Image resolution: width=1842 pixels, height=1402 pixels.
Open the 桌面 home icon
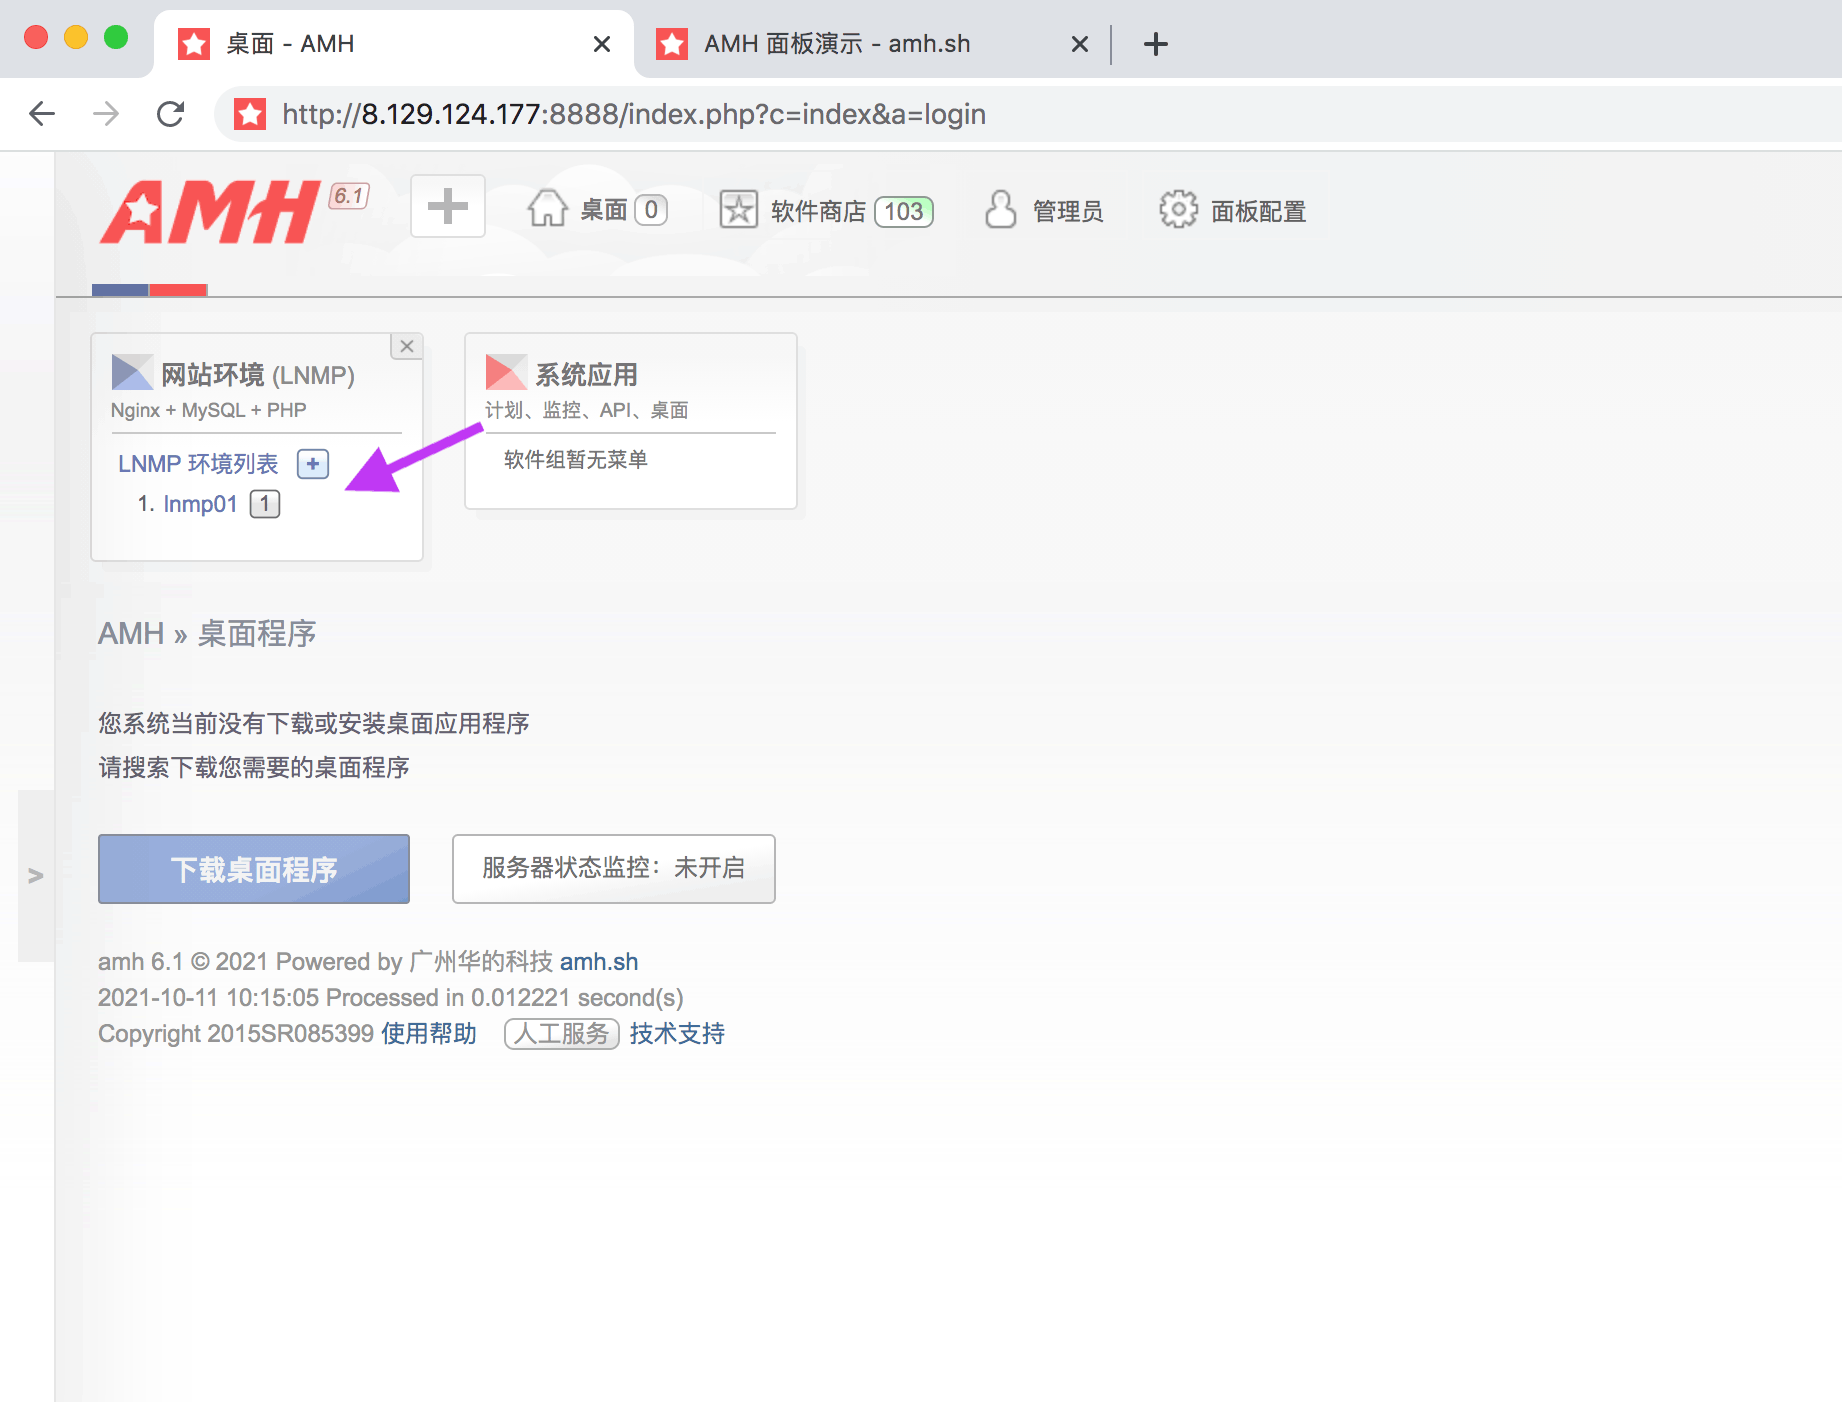[547, 209]
